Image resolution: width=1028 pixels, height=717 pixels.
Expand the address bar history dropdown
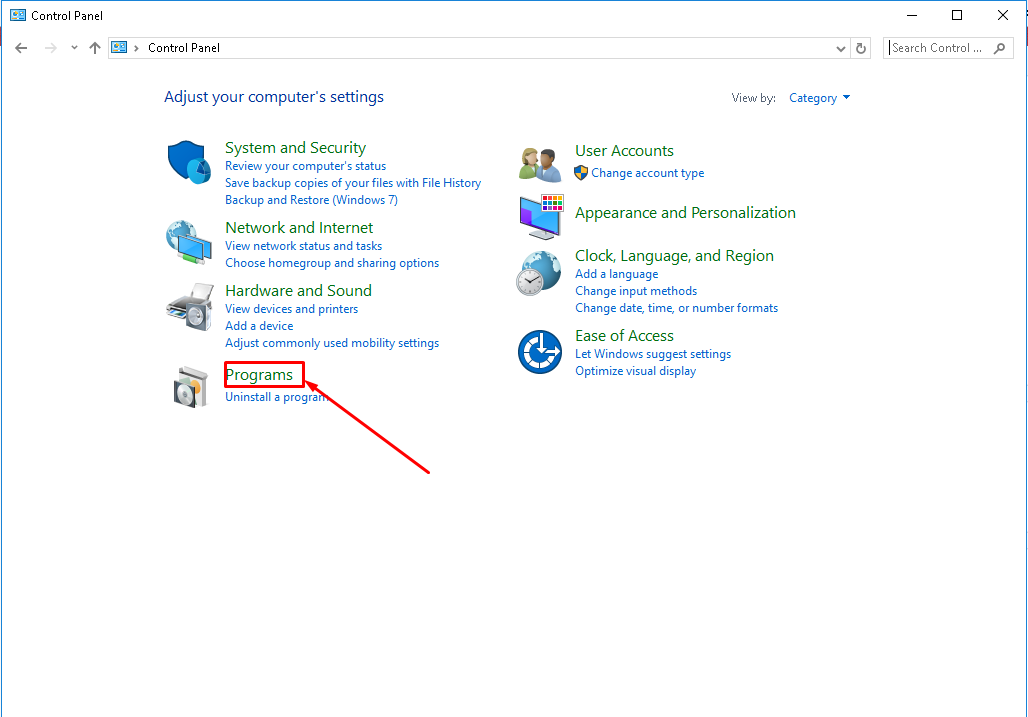coord(840,48)
